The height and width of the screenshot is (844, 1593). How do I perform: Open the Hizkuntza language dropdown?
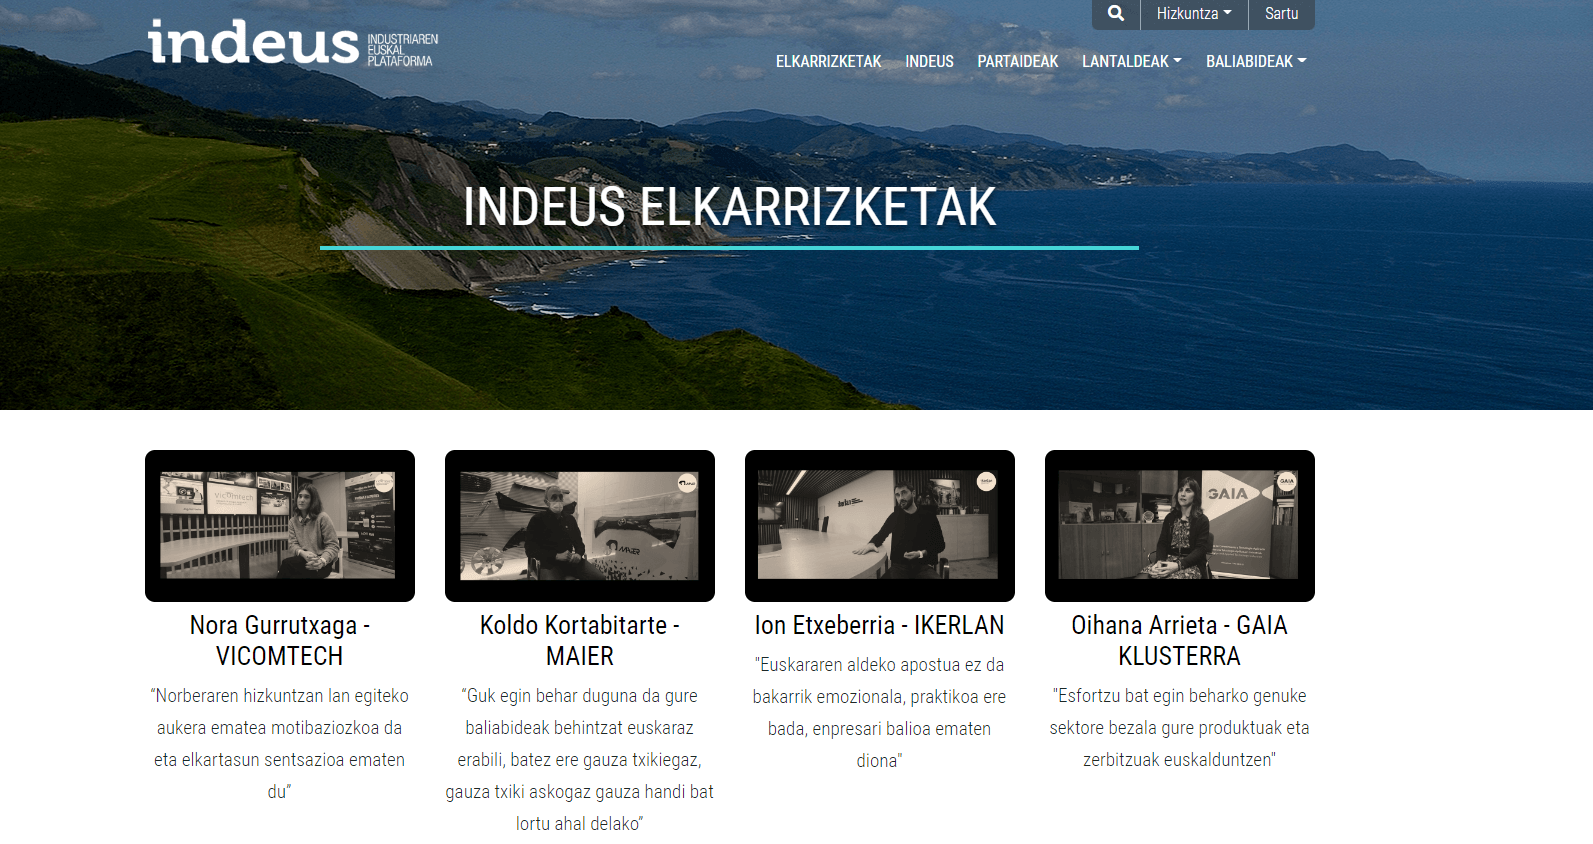(1194, 14)
